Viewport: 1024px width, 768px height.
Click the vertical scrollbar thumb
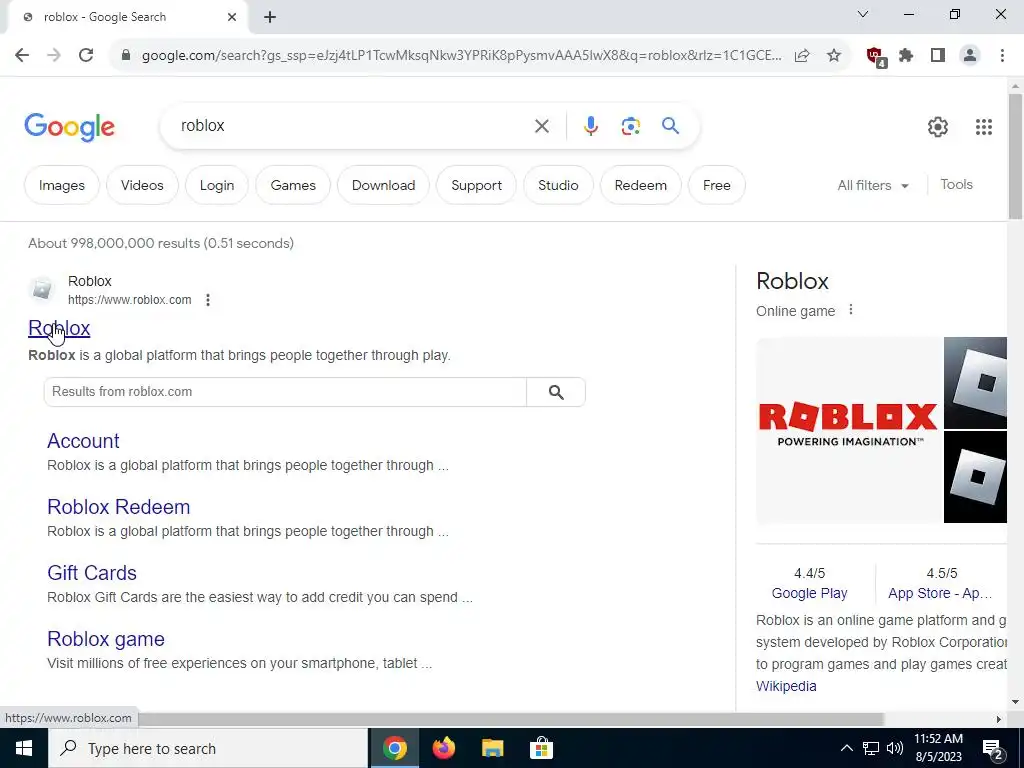point(1016,155)
